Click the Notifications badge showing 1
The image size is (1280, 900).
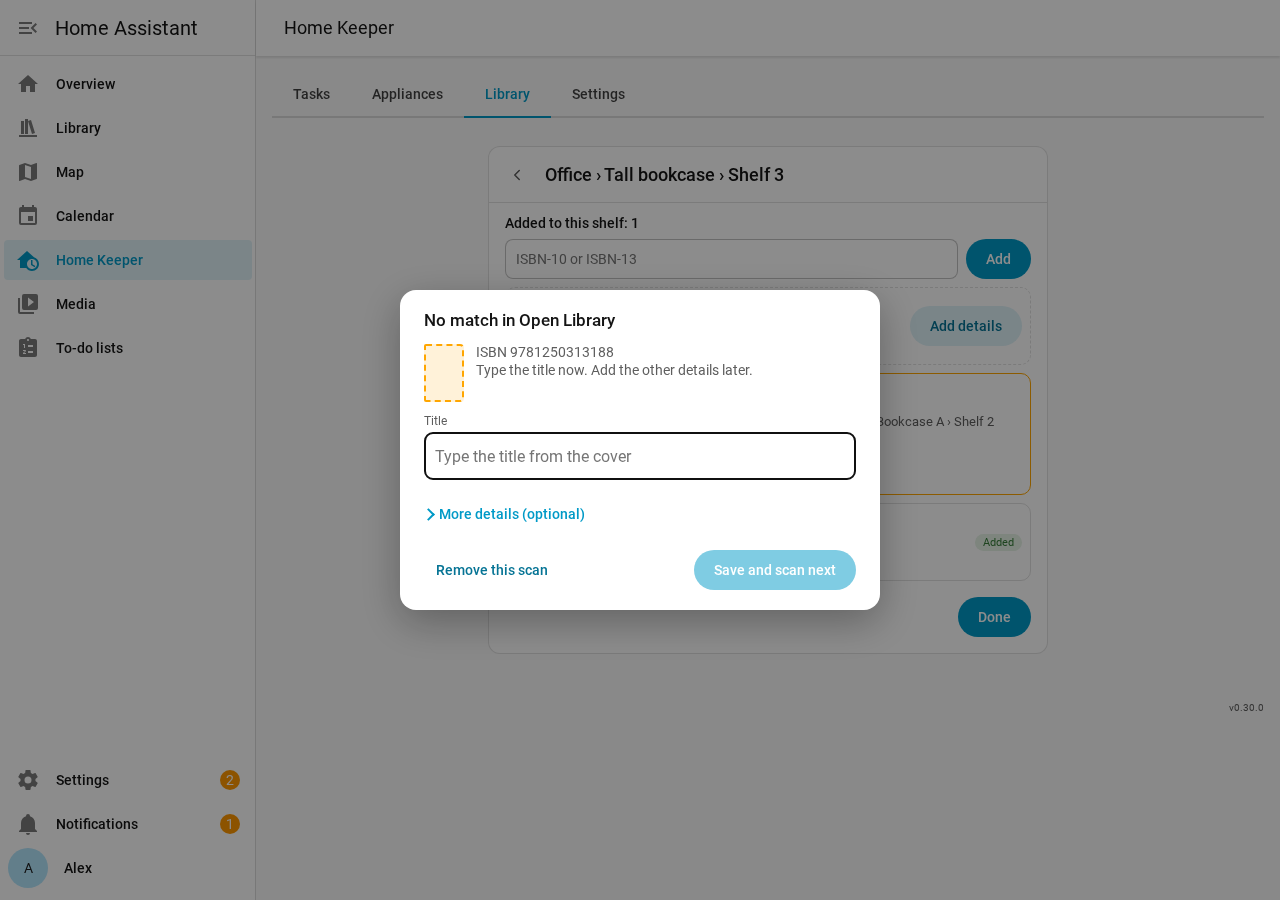pyautogui.click(x=230, y=824)
